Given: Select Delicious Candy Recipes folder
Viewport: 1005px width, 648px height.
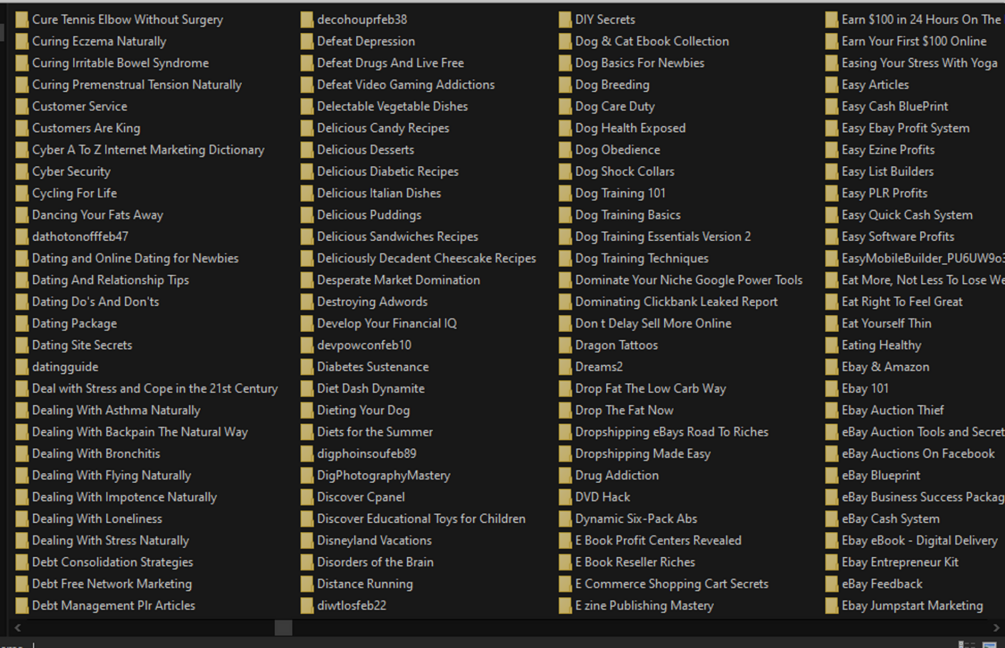Looking at the screenshot, I should coord(383,128).
